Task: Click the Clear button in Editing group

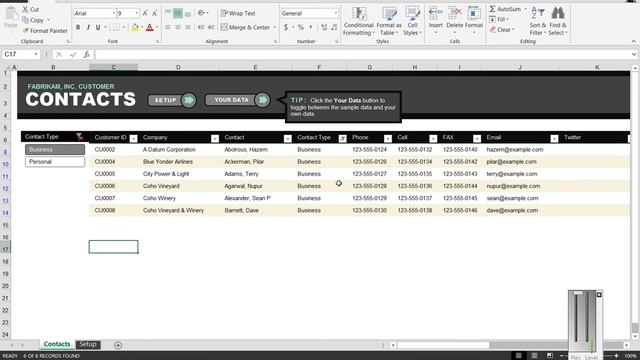Action: pyautogui.click(x=502, y=30)
